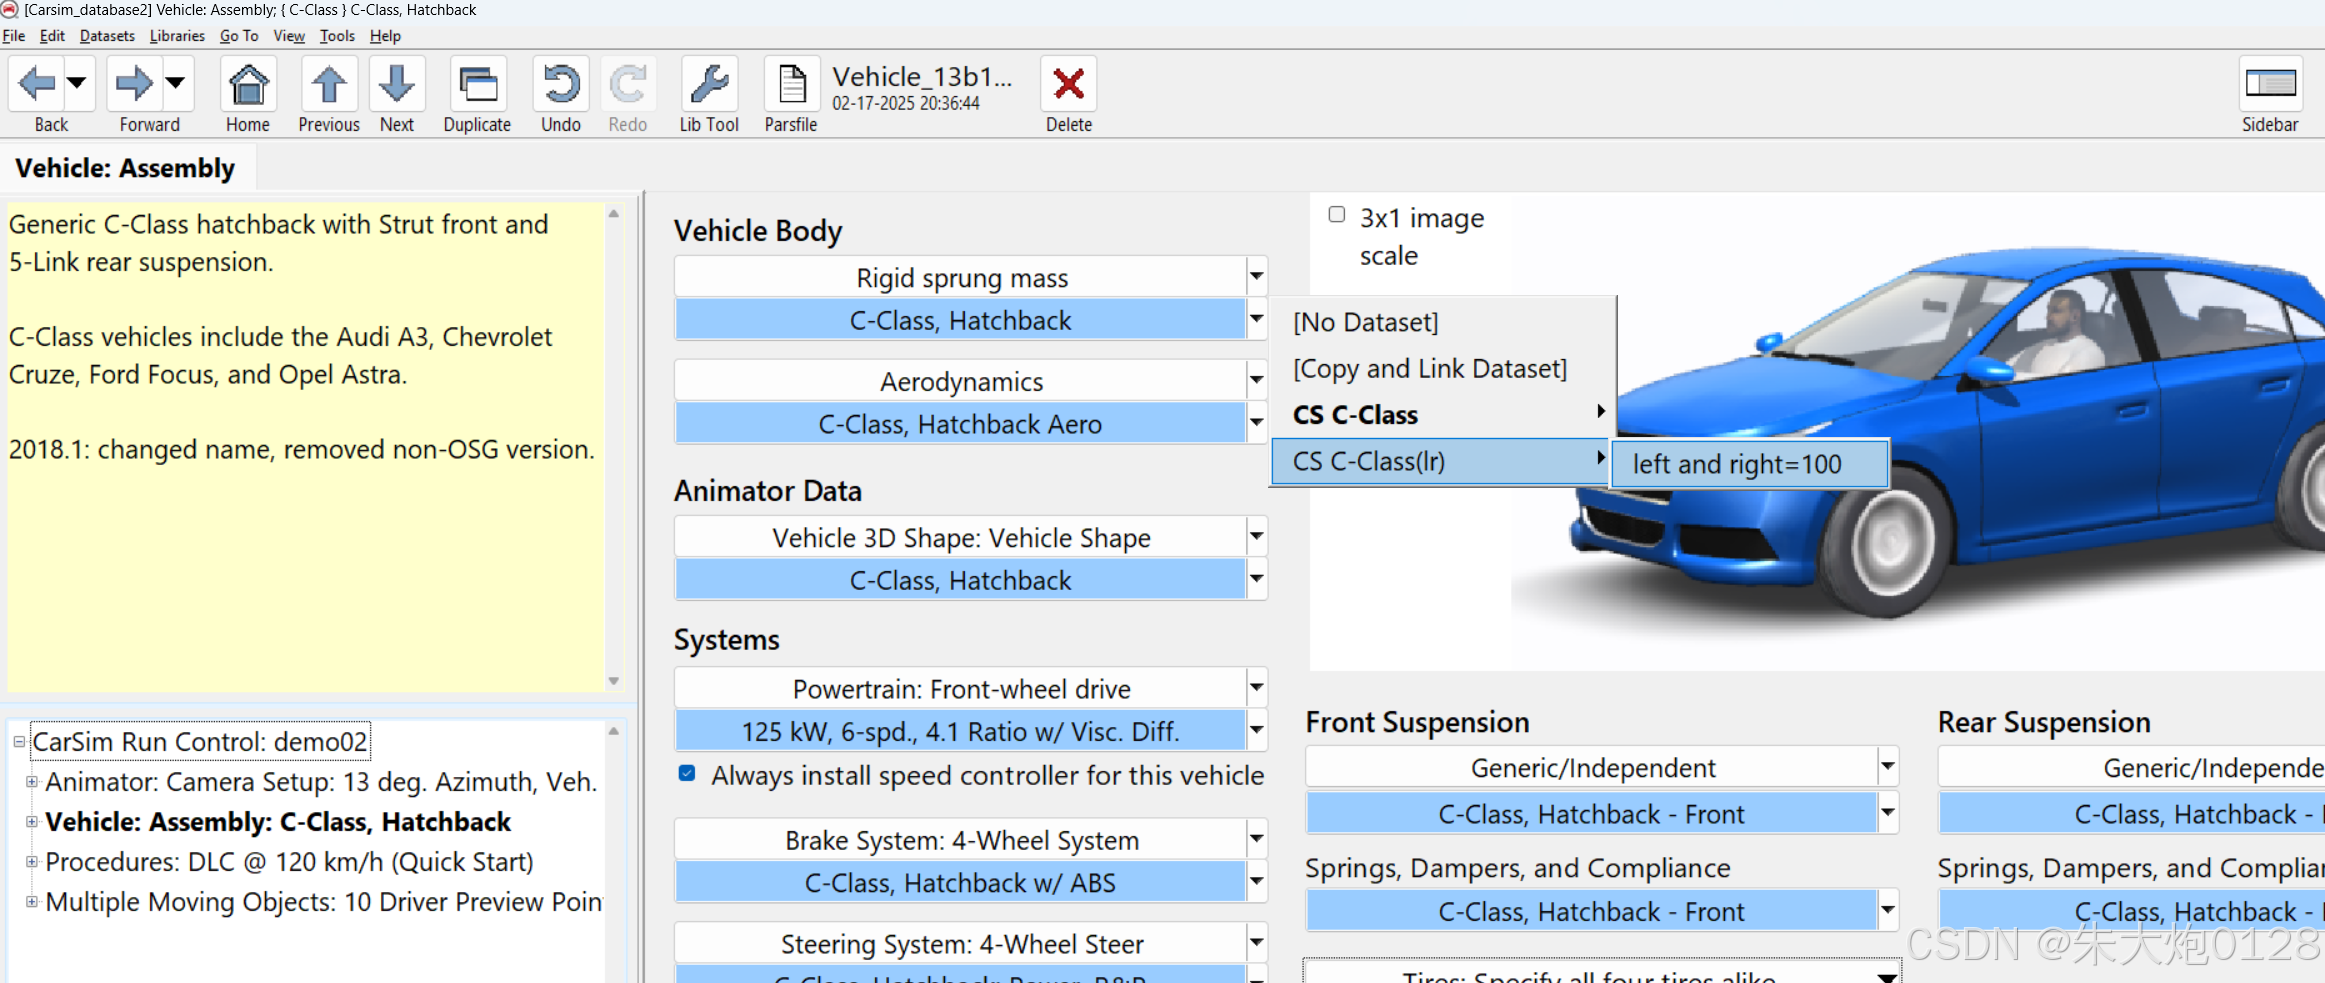Enable the 3x1 image checkbox
Image resolution: width=2325 pixels, height=983 pixels.
1336,213
